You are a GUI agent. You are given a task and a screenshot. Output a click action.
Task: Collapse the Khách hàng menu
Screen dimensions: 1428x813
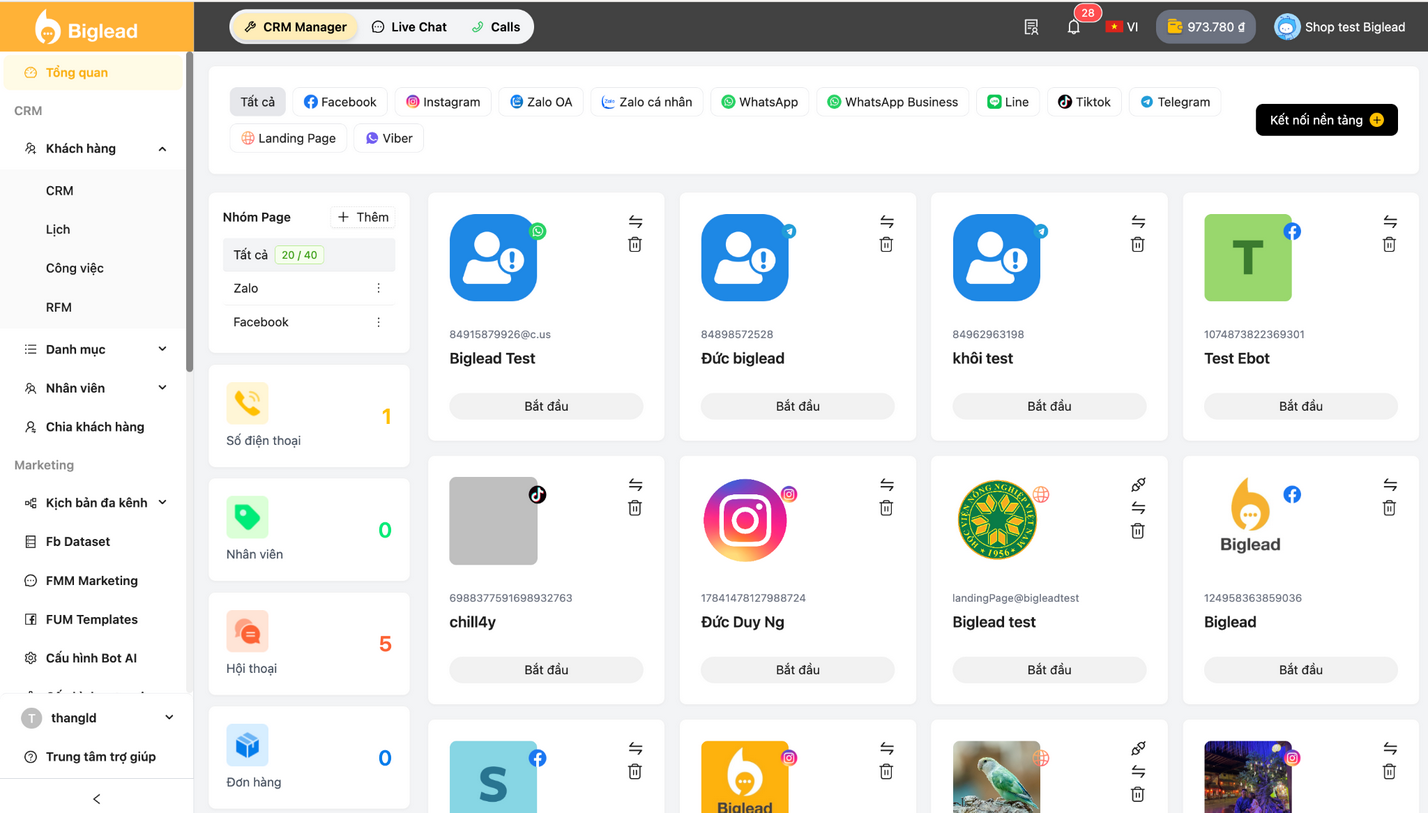[x=94, y=149]
